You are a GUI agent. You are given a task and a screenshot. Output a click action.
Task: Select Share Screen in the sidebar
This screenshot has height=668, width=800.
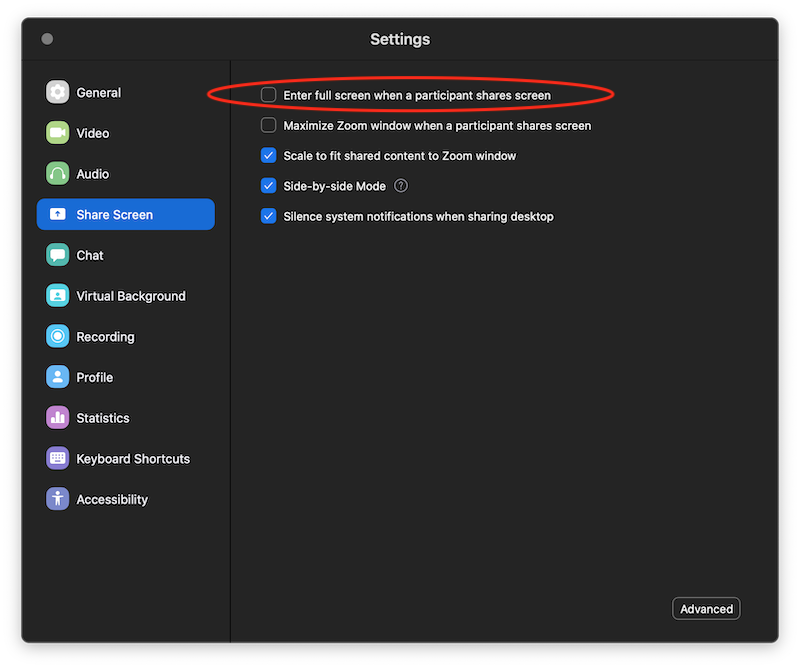pyautogui.click(x=126, y=214)
